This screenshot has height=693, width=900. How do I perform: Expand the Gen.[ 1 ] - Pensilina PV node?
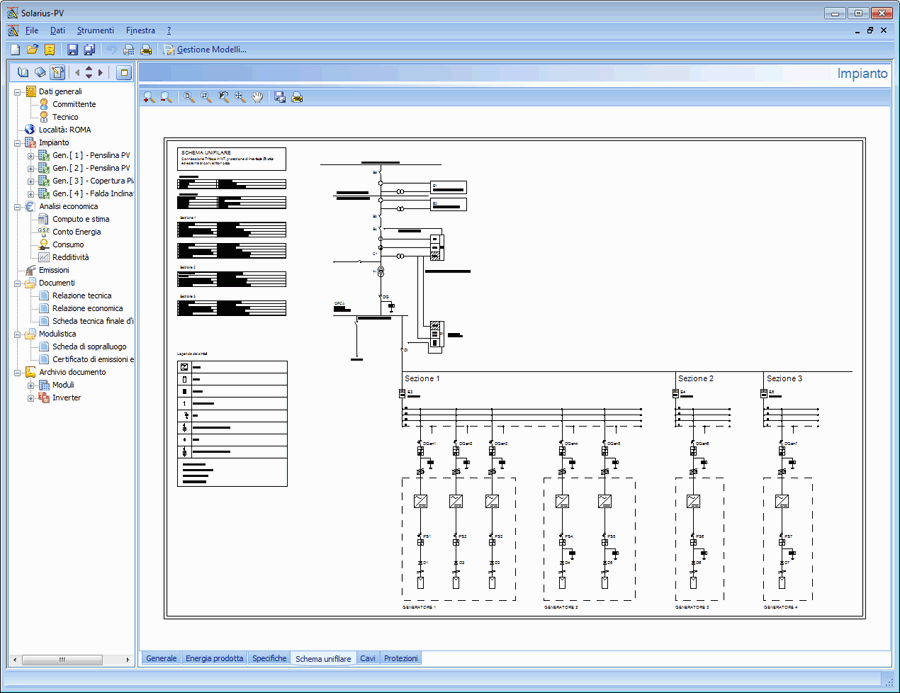tap(31, 156)
